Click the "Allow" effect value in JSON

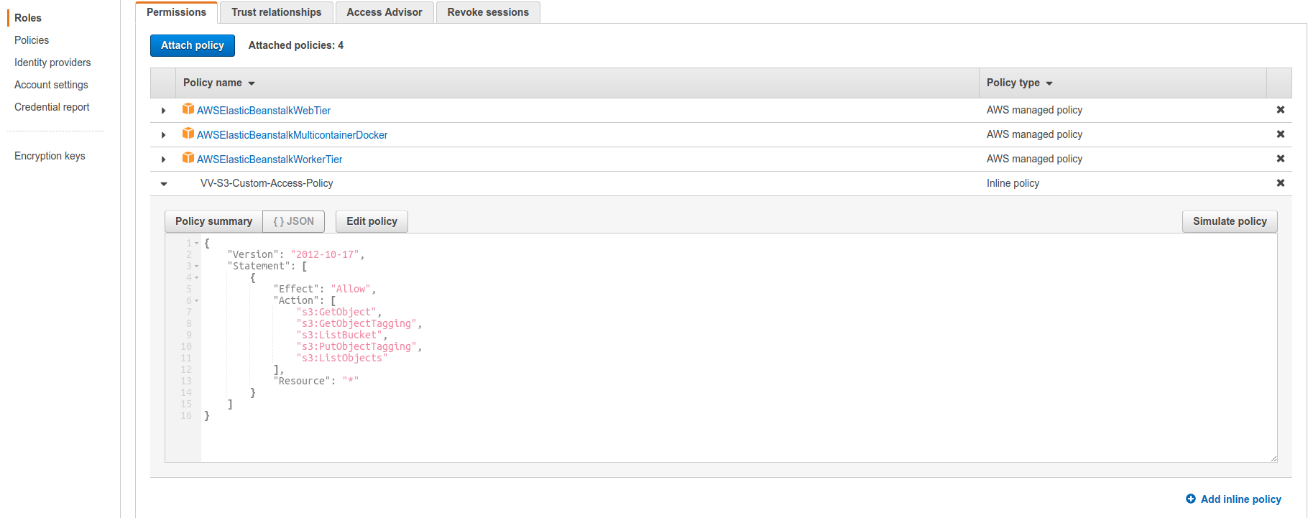point(350,289)
